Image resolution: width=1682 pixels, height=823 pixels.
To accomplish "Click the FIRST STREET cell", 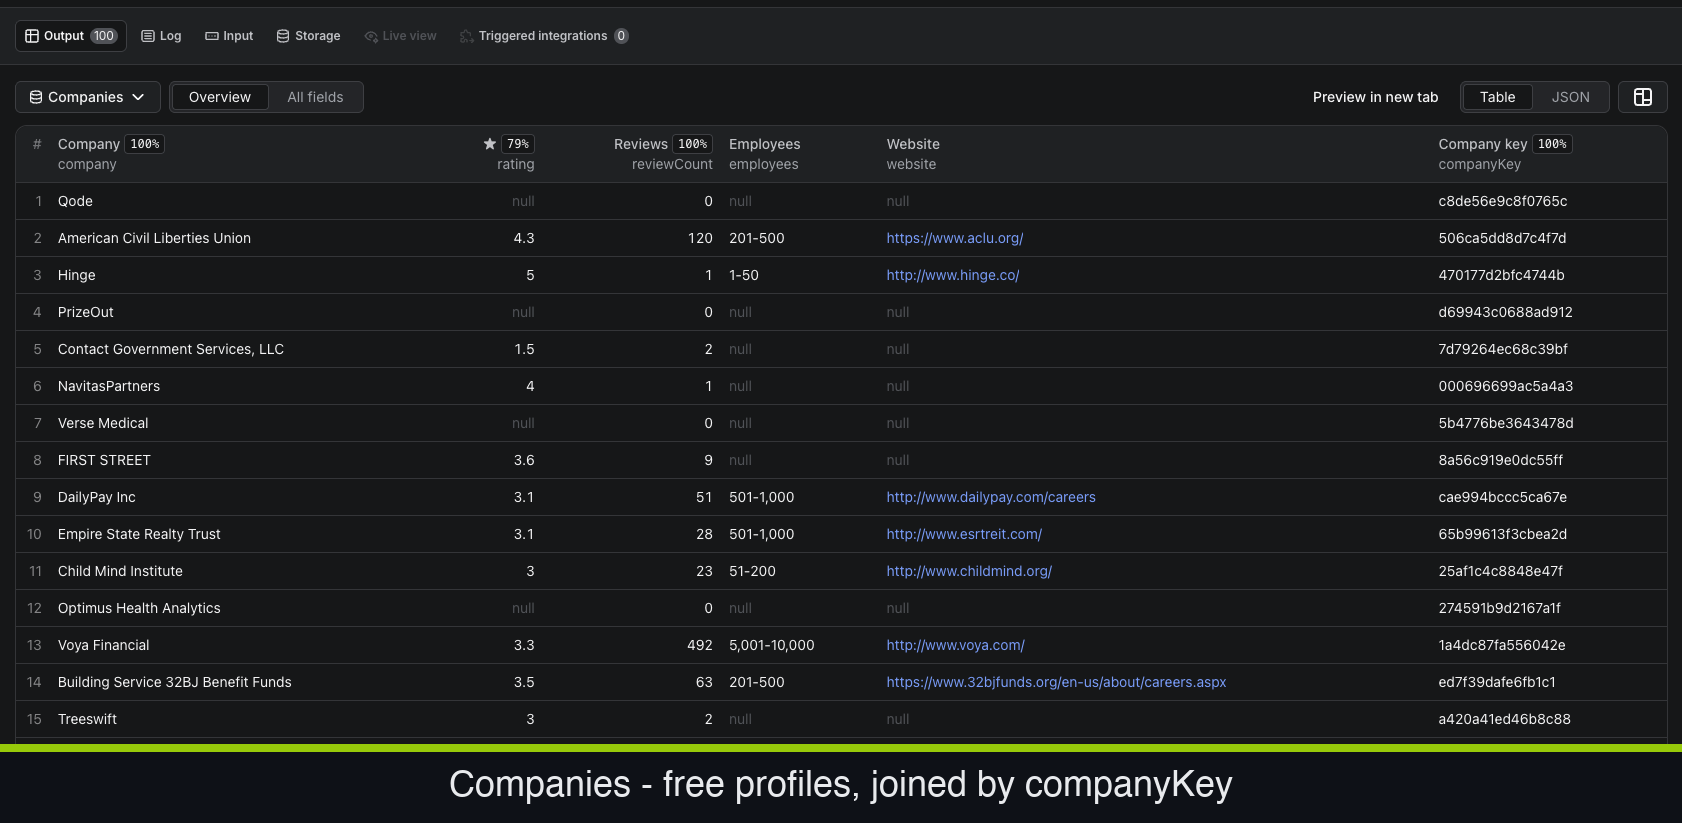I will [104, 460].
